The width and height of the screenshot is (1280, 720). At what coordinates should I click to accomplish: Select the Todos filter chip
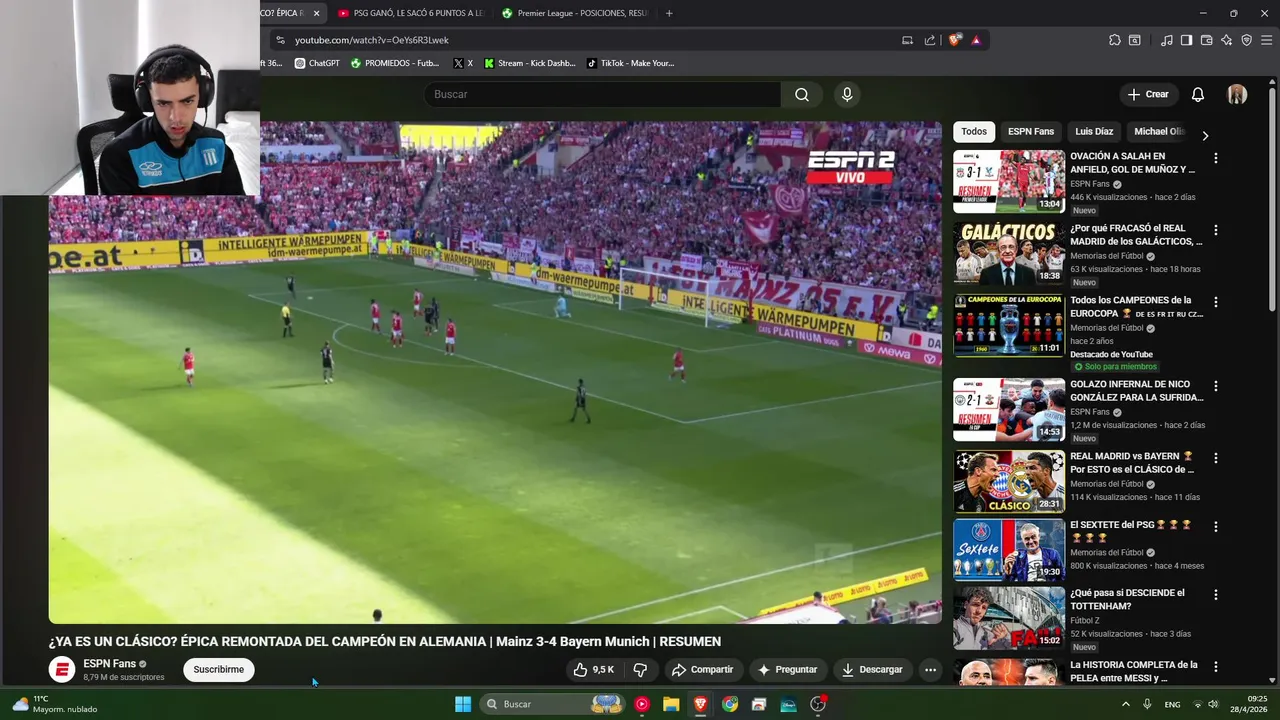(974, 132)
